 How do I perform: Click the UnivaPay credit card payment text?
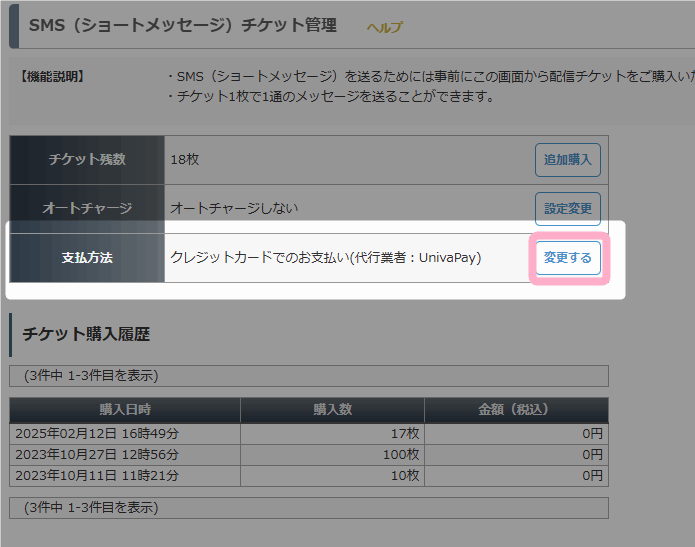326,258
